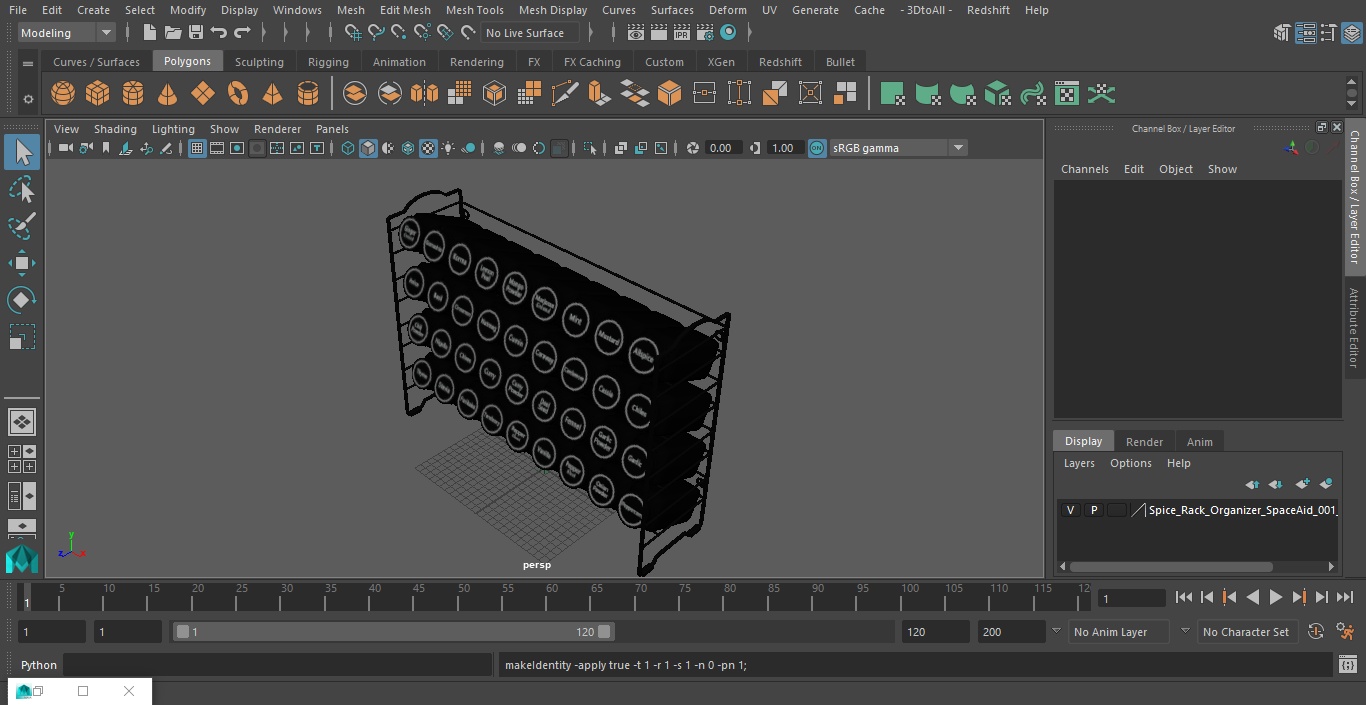Create a new layer icon
The image size is (1366, 705).
1302,484
